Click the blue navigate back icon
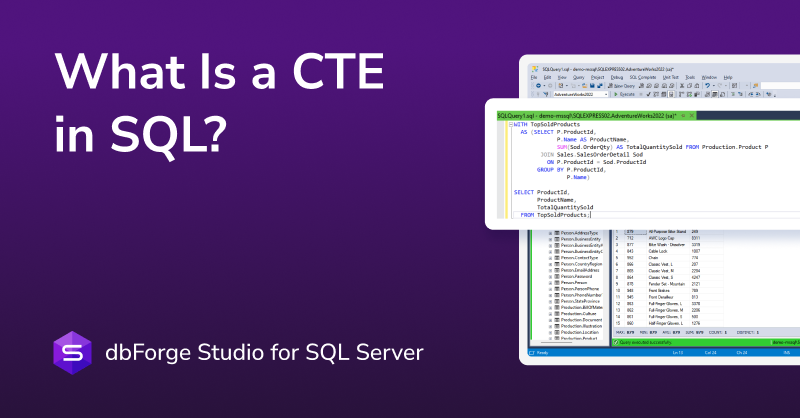Image resolution: width=800 pixels, height=418 pixels. (x=538, y=86)
